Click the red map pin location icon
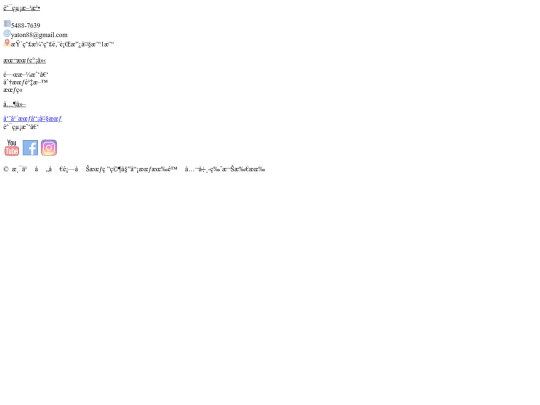The width and height of the screenshot is (540, 405). (x=7, y=43)
